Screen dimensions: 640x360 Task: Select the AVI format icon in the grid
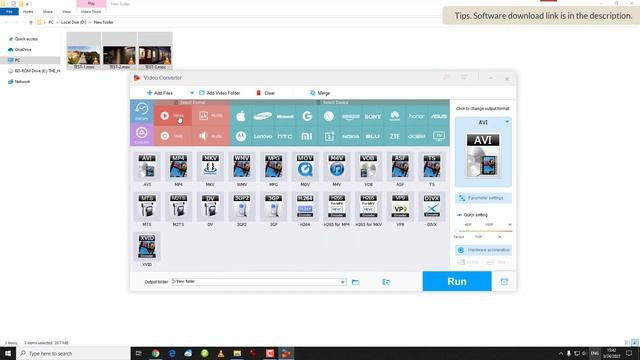point(147,167)
